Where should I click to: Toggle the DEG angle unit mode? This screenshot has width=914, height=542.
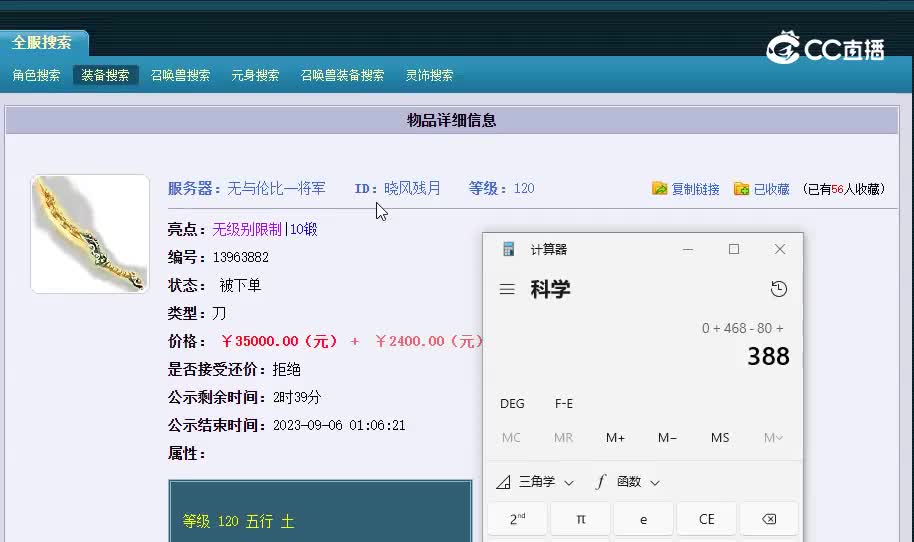point(512,404)
